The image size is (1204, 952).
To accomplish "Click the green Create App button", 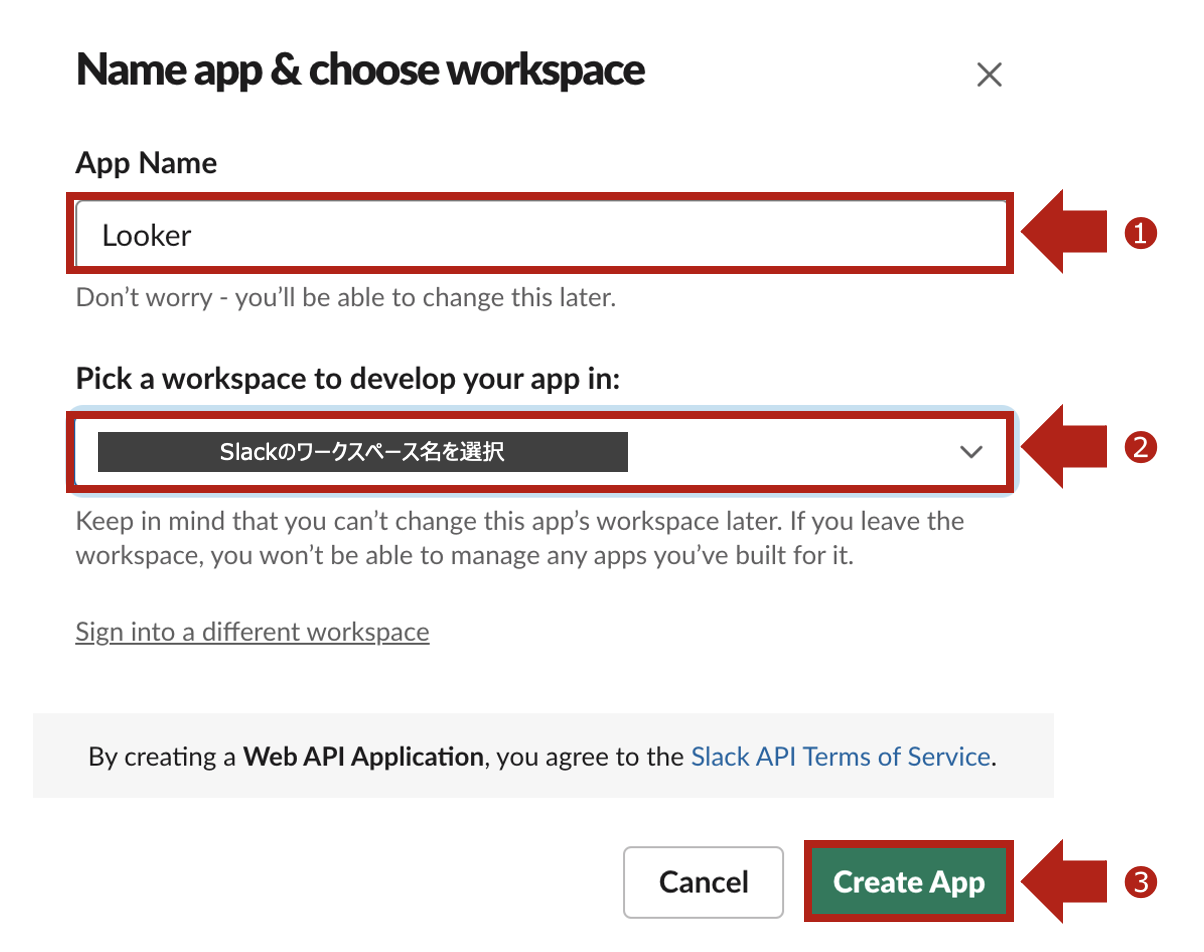I will point(908,882).
